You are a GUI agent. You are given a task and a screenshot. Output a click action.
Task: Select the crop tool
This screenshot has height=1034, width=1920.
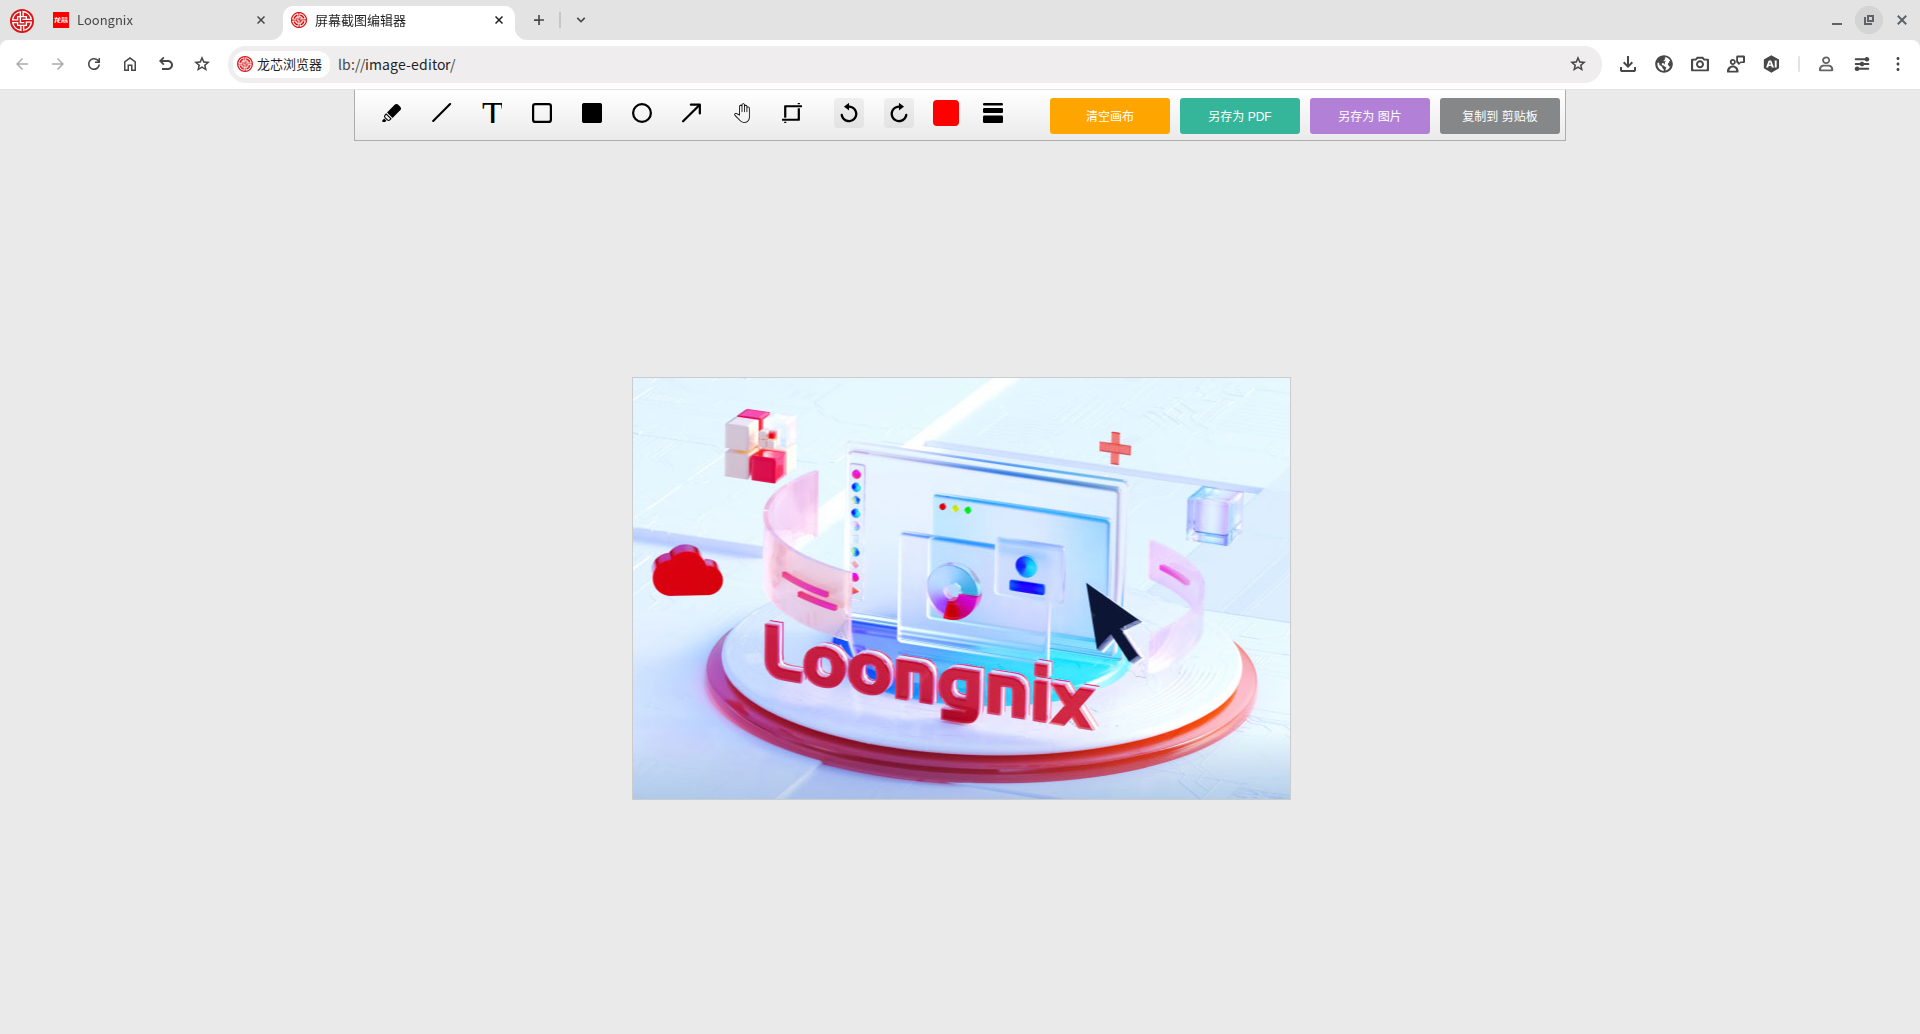[x=792, y=114]
